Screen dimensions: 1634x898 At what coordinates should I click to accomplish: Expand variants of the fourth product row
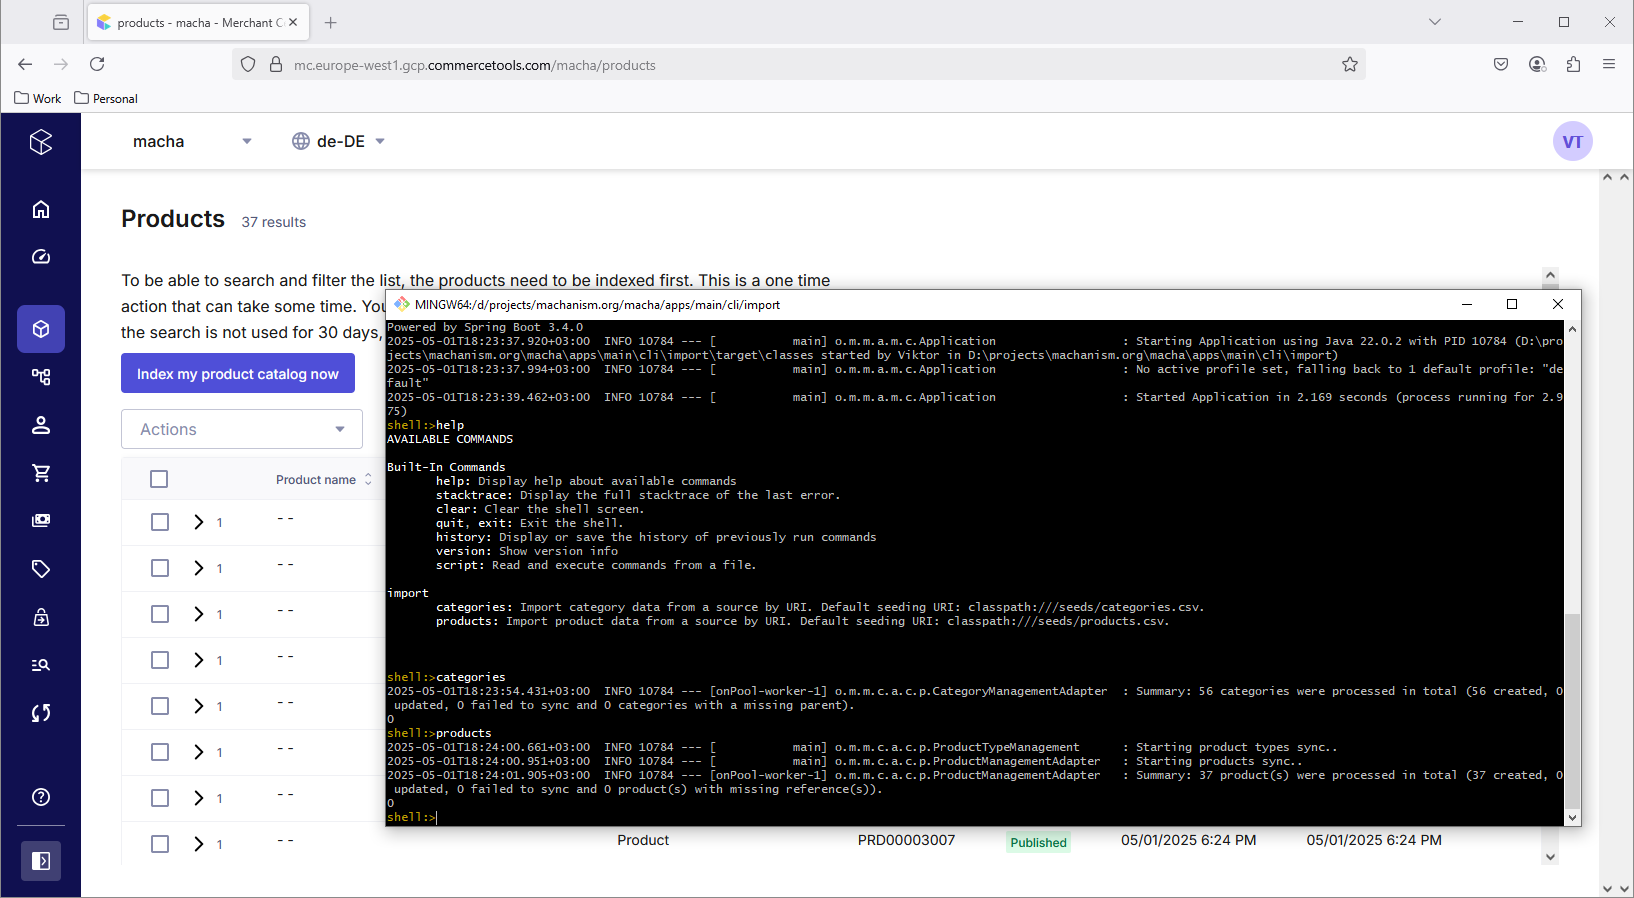click(199, 660)
